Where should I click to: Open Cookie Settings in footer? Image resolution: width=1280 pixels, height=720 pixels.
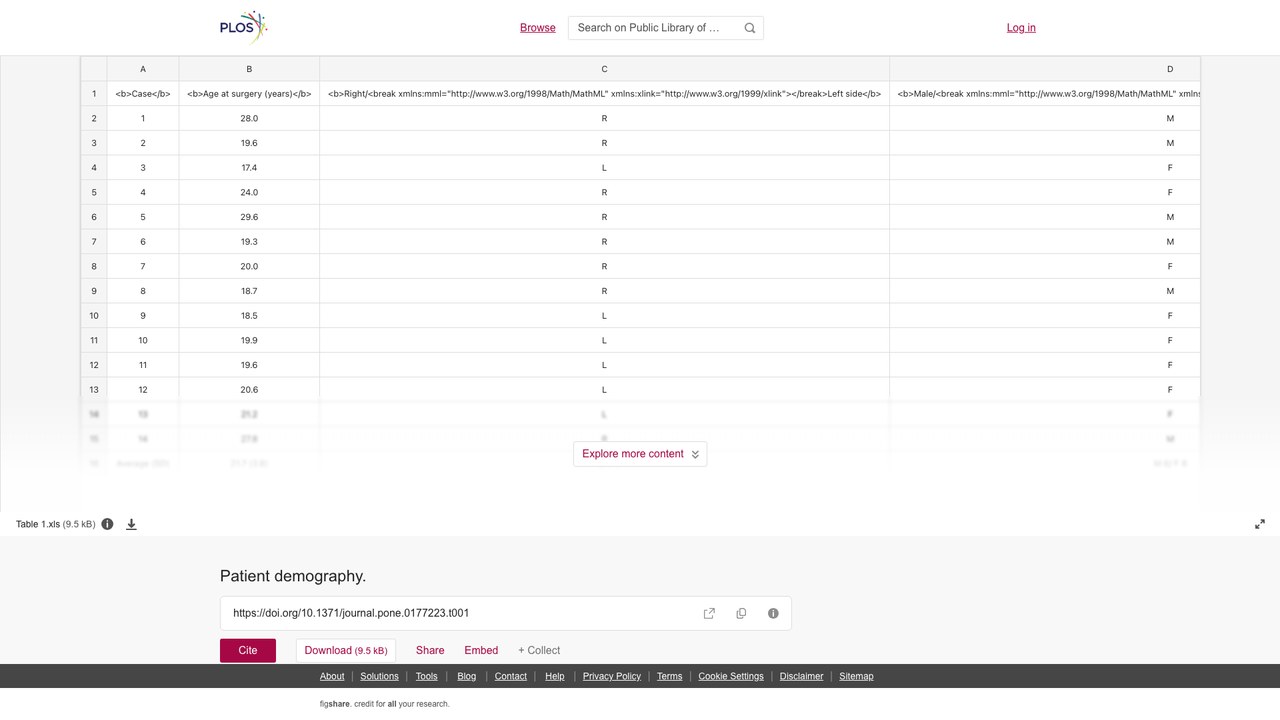(731, 676)
